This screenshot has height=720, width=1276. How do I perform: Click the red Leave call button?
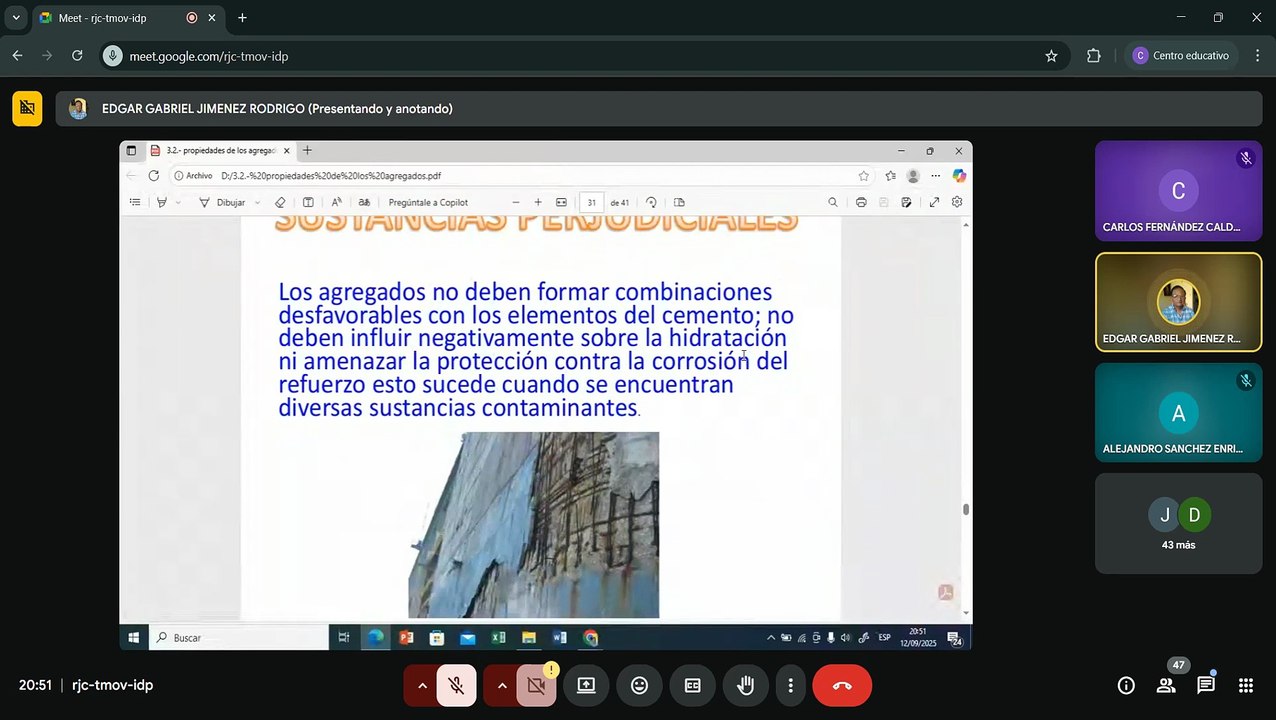[842, 686]
